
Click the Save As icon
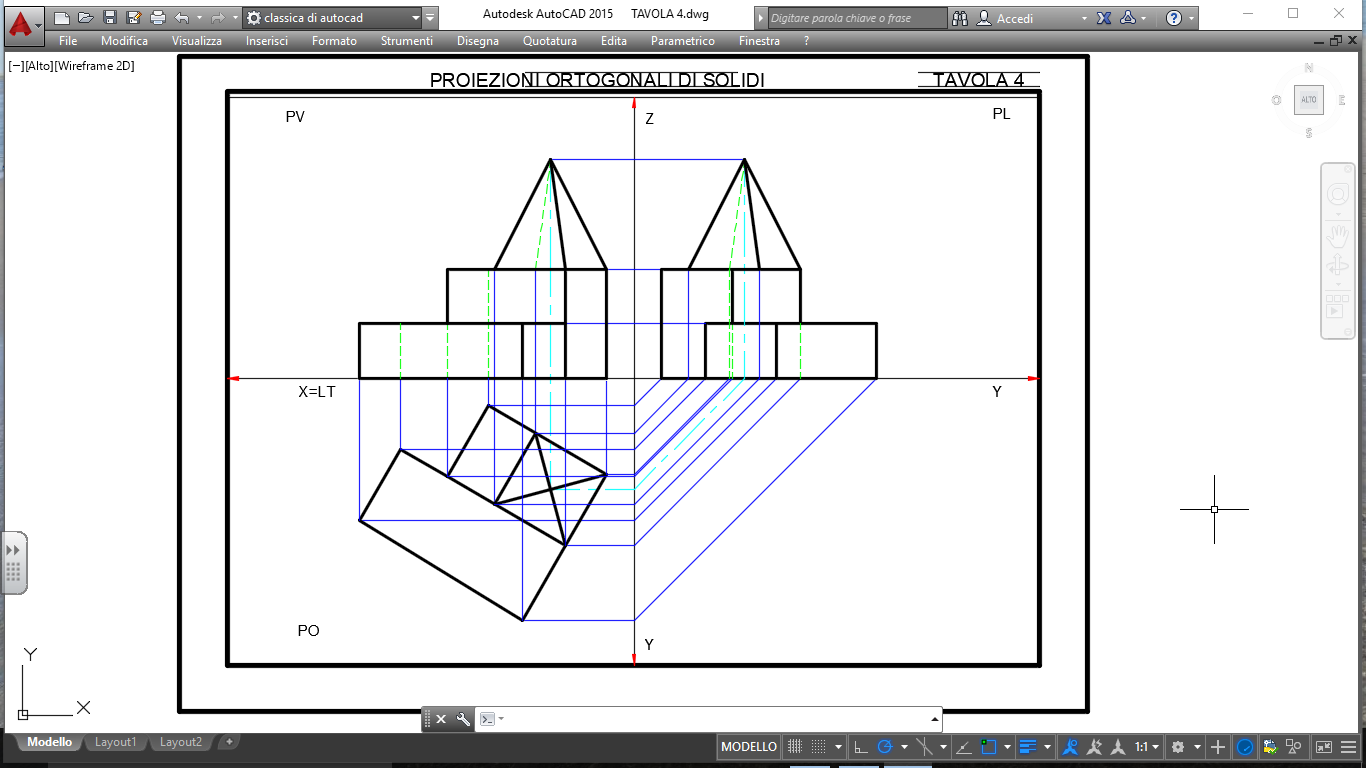coord(134,18)
